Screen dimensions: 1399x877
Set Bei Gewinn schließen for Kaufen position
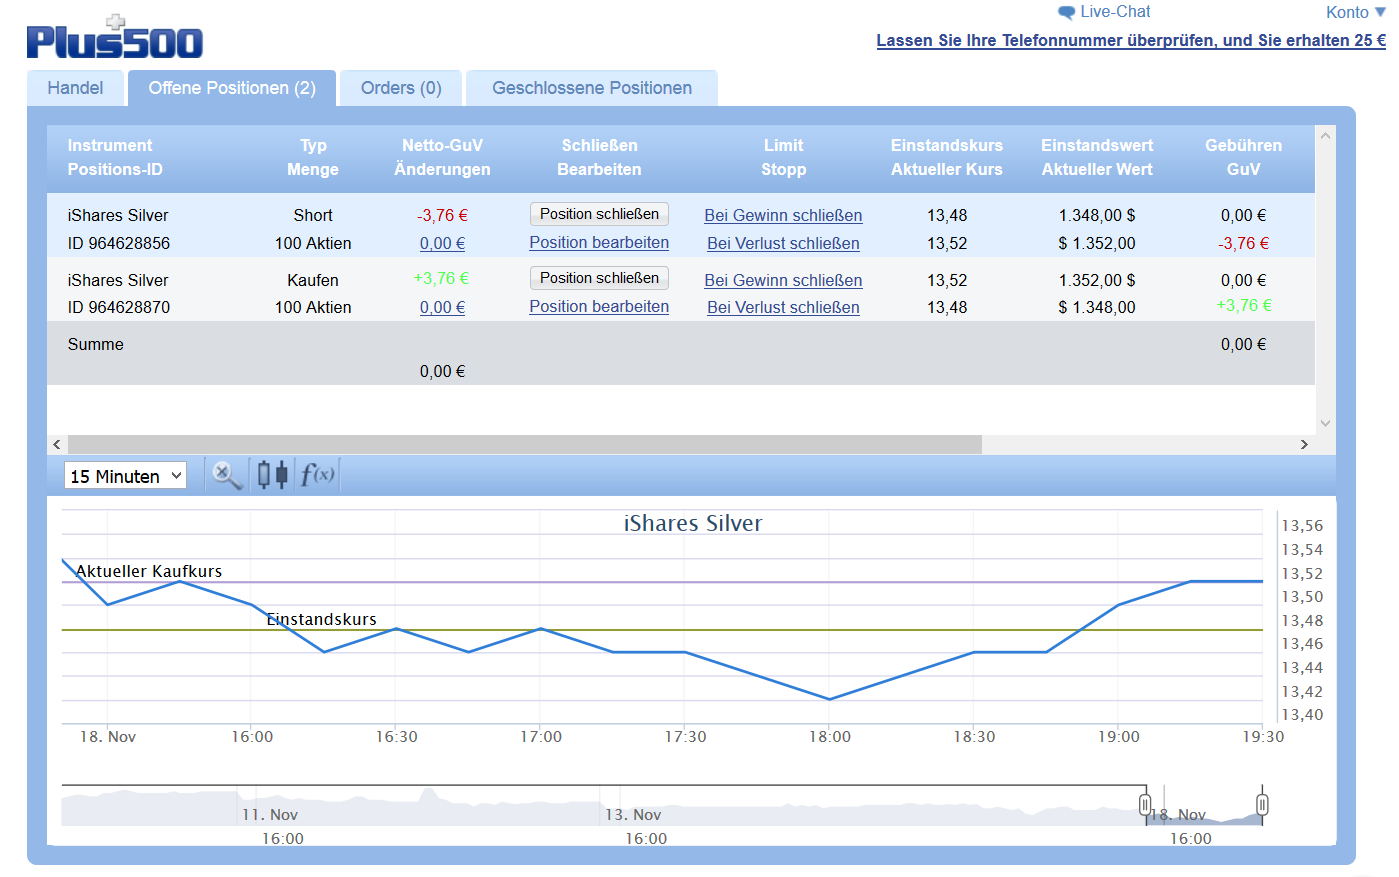click(x=783, y=280)
